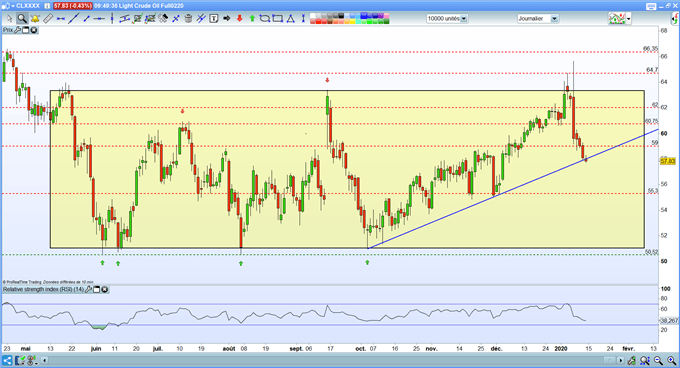This screenshot has width=680, height=368.
Task: Close the Prix price panel
Action: pos(33,30)
